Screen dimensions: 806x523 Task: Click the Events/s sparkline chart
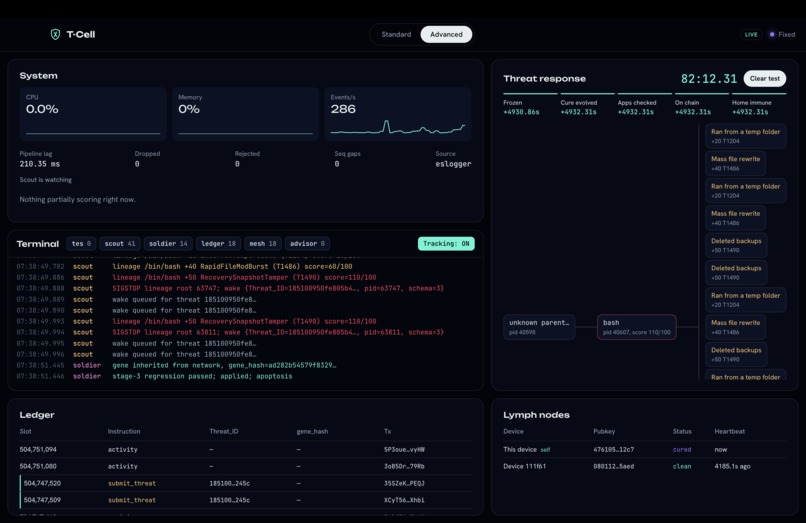397,128
